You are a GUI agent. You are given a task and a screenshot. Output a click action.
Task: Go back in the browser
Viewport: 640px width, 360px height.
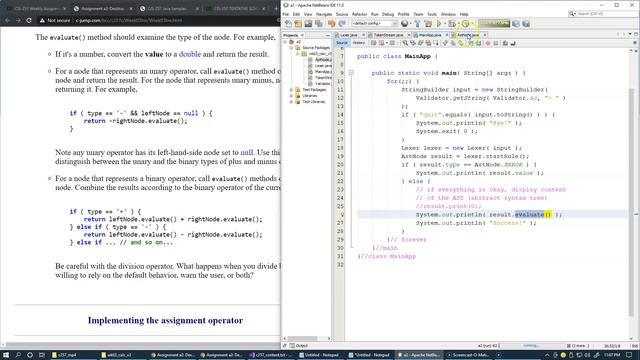tap(7, 20)
